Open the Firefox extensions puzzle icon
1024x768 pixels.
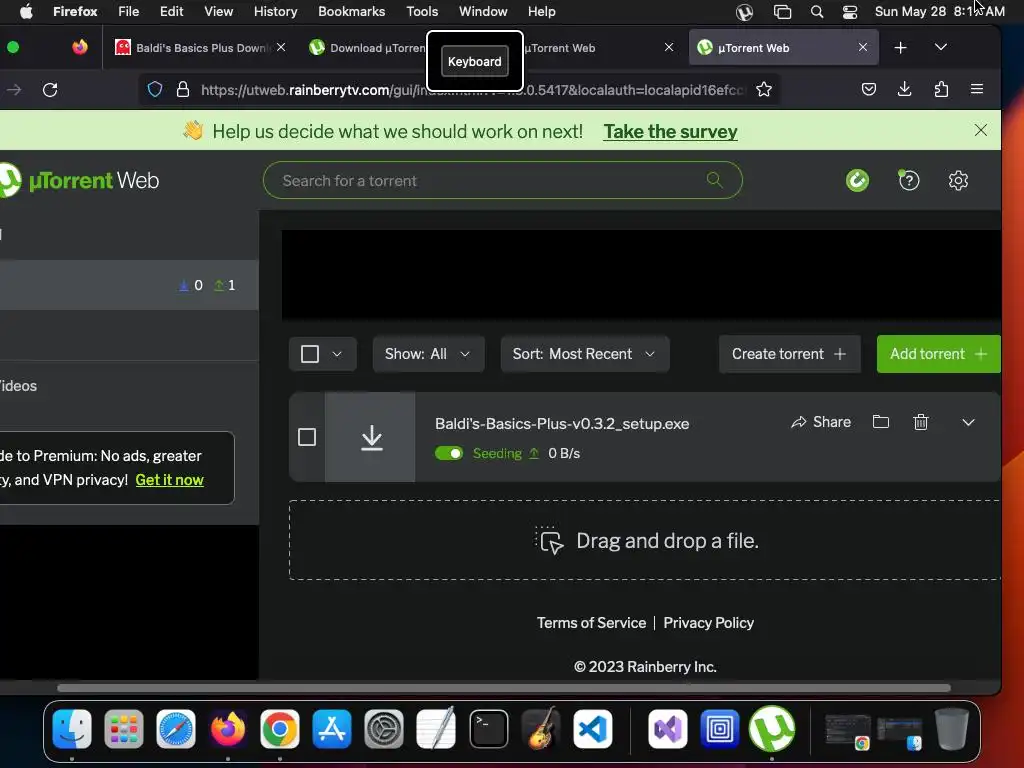tap(940, 89)
